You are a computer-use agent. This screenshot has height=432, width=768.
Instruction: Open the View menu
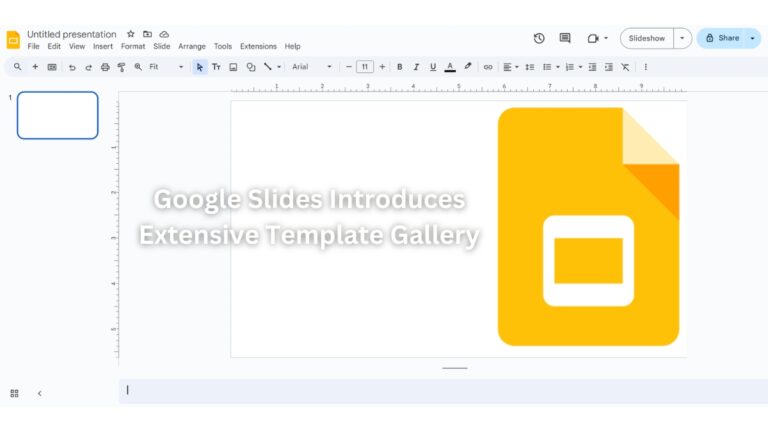coord(77,47)
